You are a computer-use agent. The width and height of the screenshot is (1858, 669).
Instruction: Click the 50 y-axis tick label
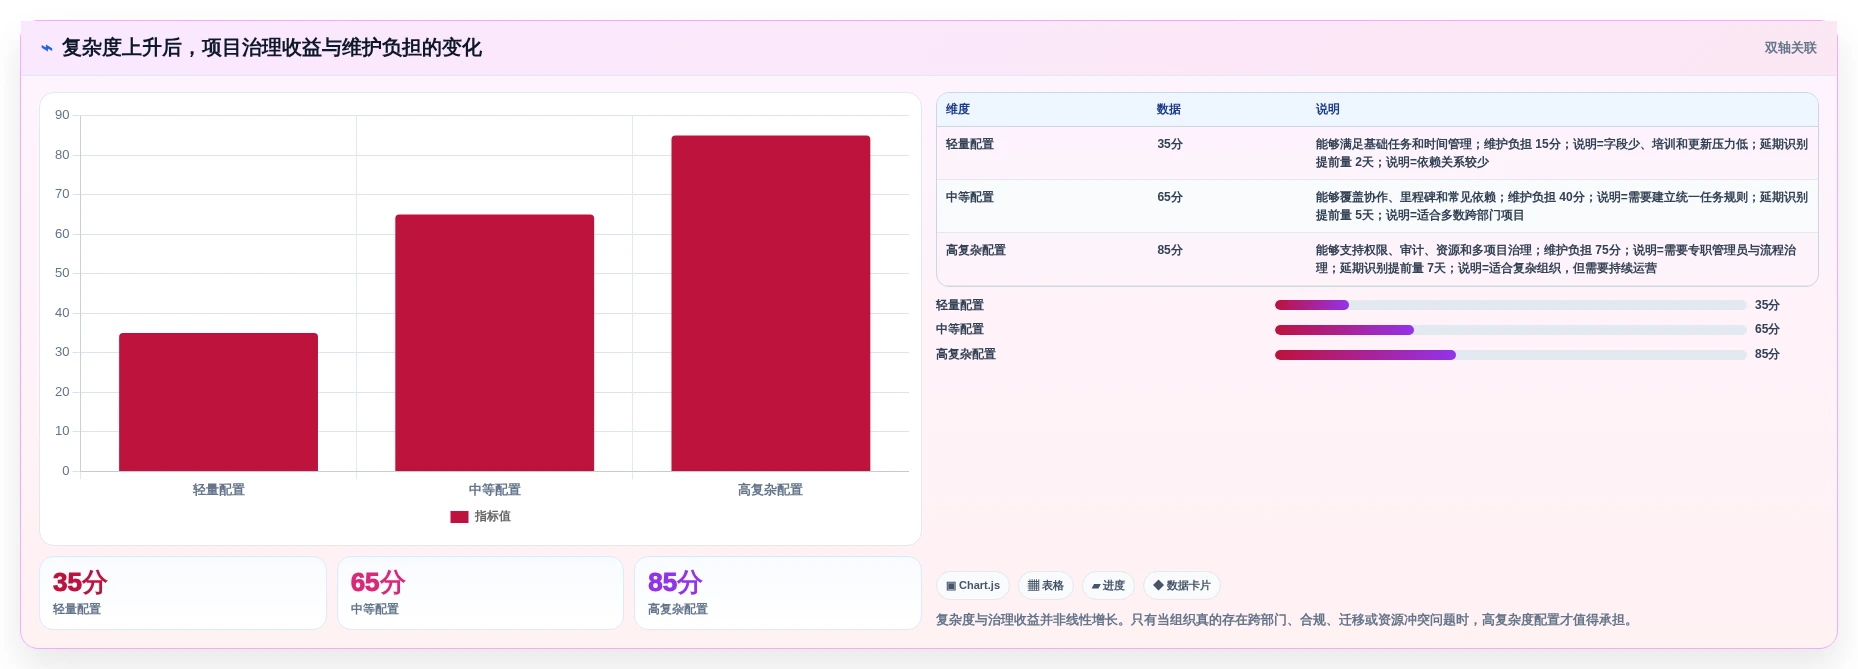coord(62,273)
